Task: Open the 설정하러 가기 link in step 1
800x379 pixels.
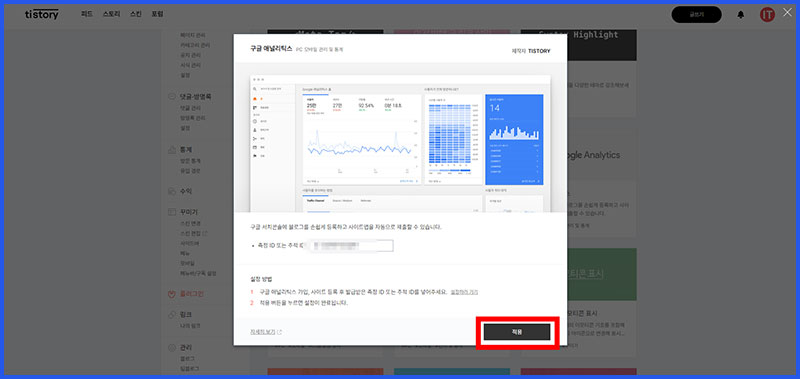Action: (x=464, y=292)
